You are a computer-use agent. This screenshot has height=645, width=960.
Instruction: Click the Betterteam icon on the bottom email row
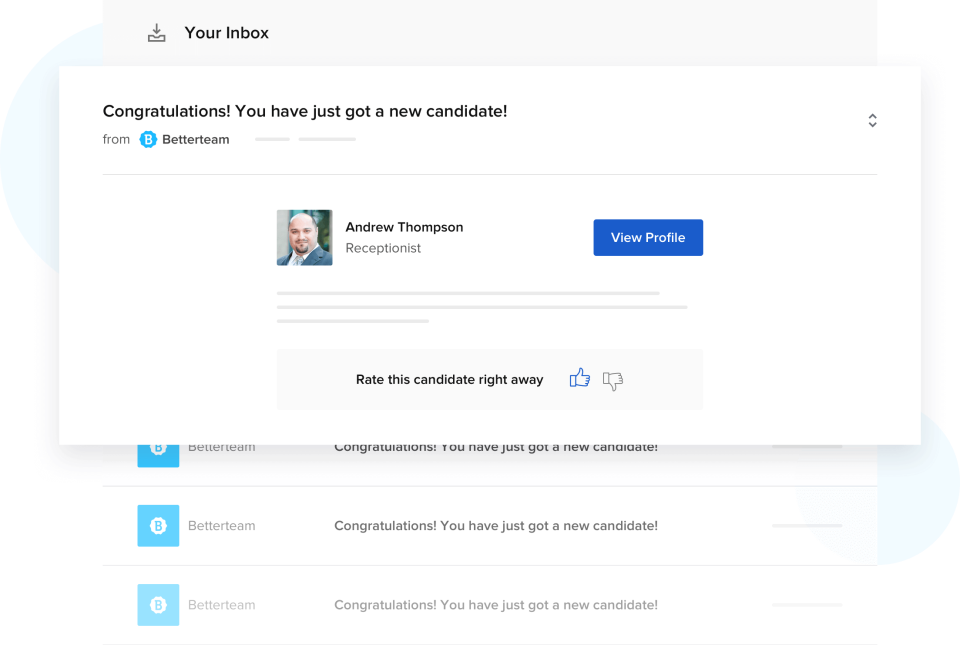(158, 605)
